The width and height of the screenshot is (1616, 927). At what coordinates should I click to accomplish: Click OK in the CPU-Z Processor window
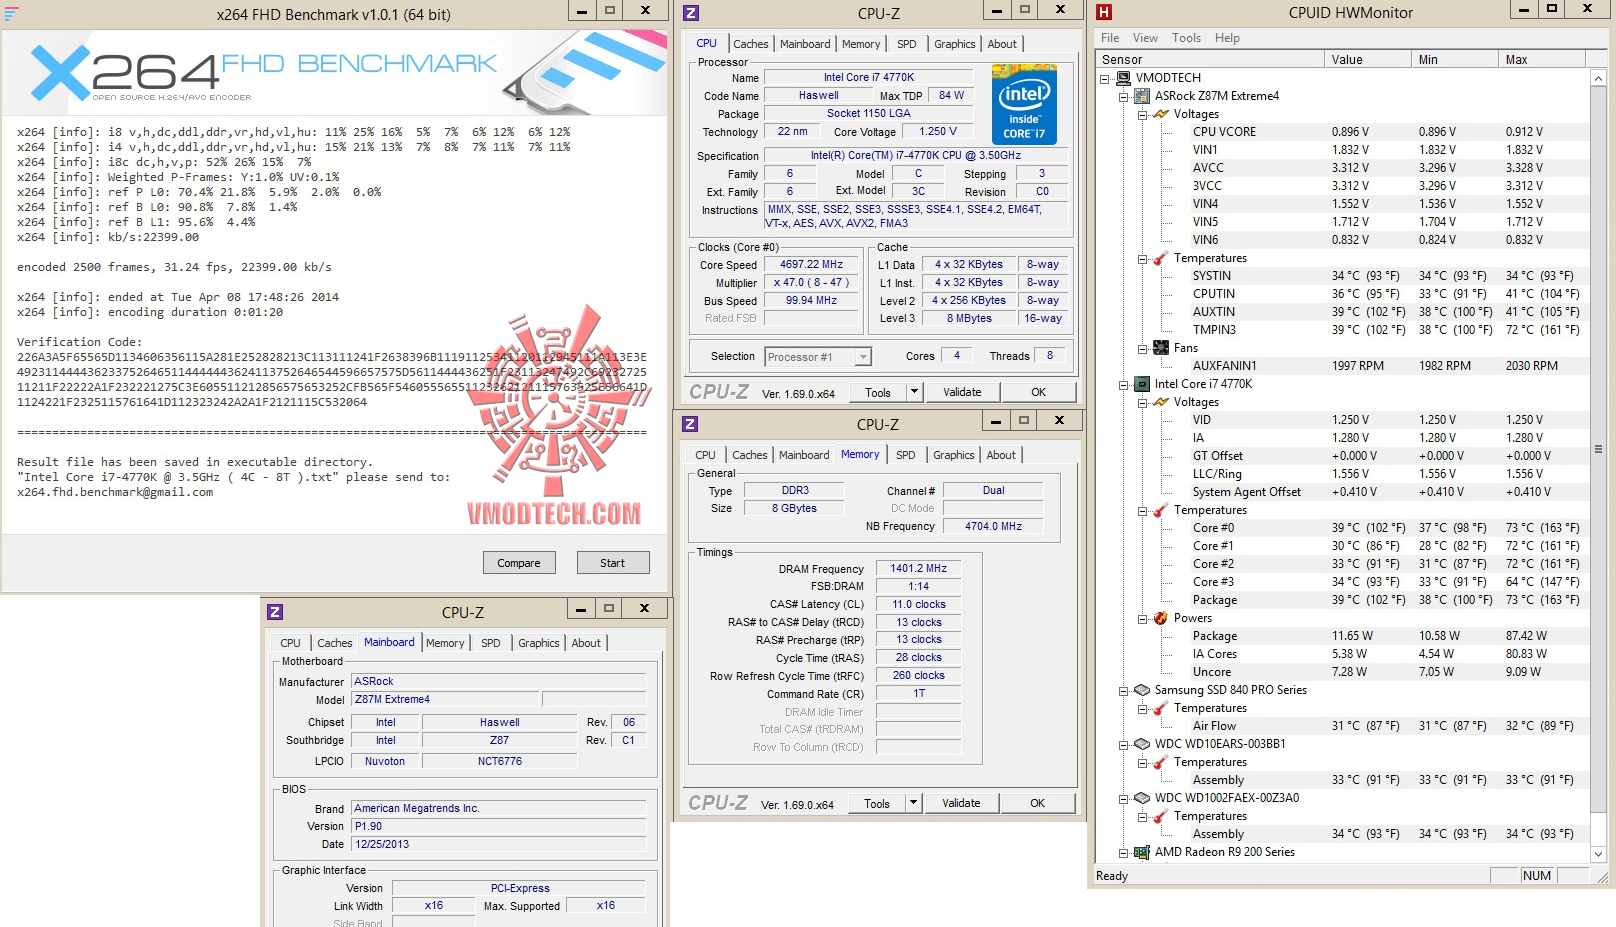coord(1039,392)
